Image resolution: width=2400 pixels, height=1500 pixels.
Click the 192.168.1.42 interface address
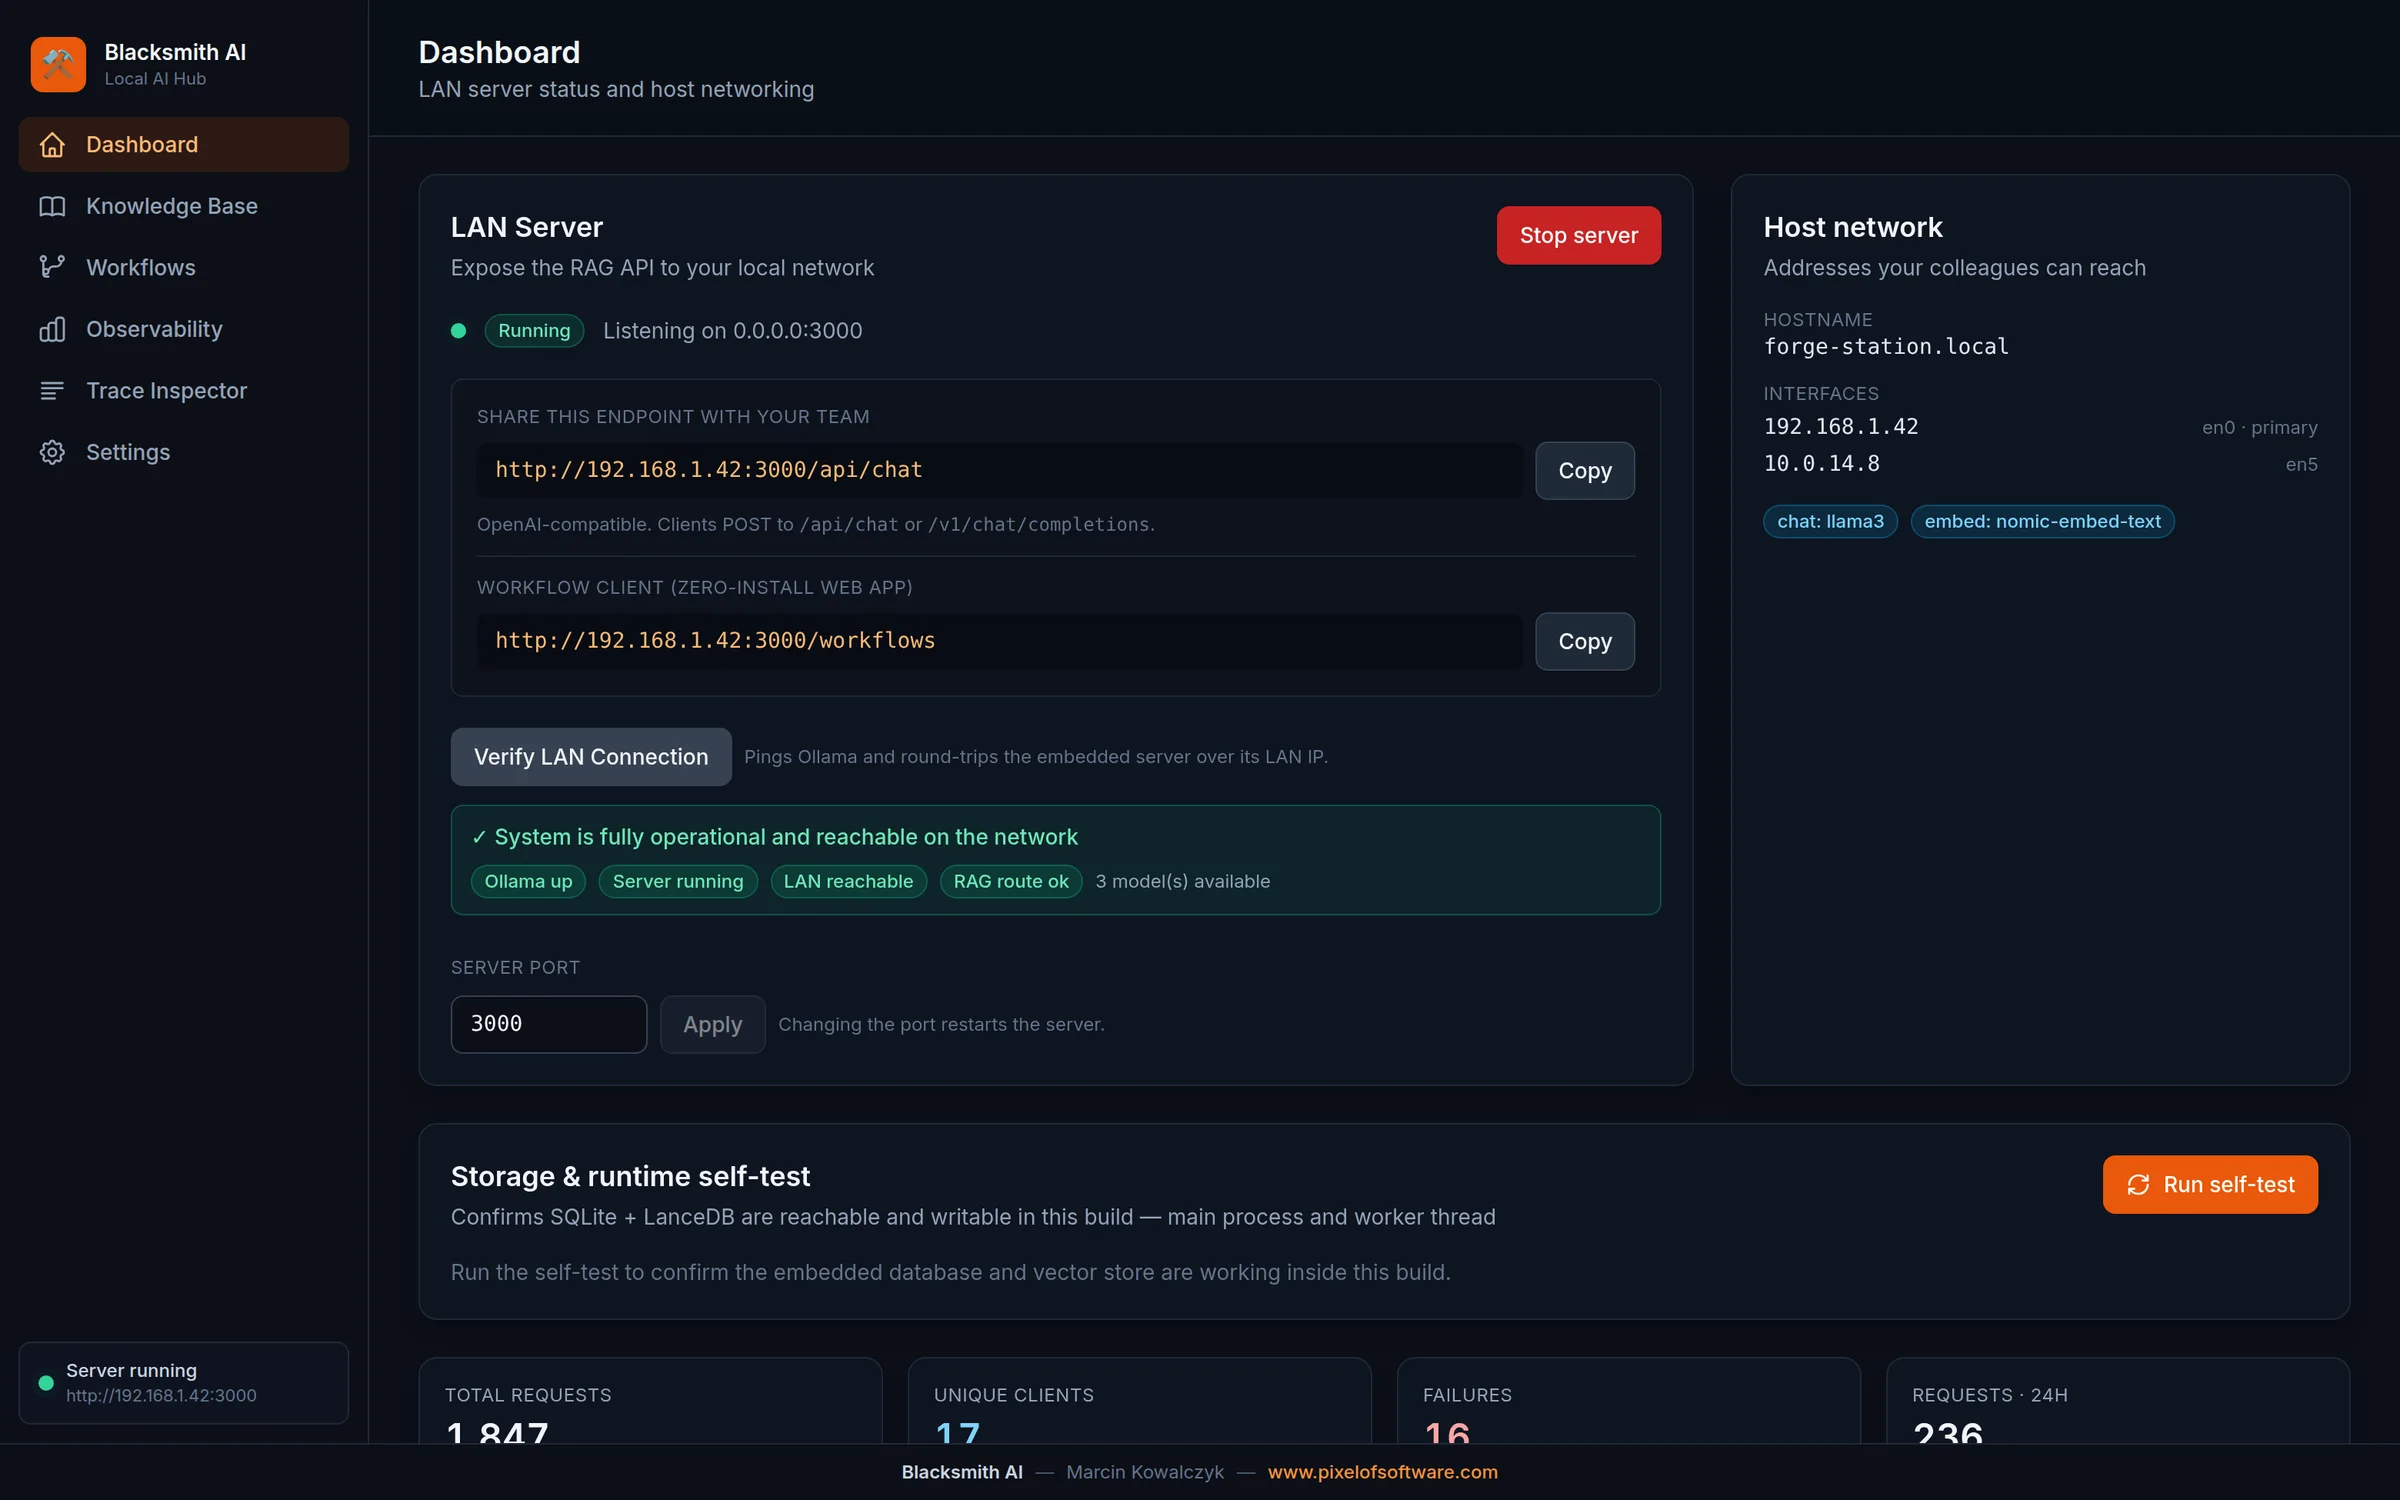click(x=1840, y=426)
